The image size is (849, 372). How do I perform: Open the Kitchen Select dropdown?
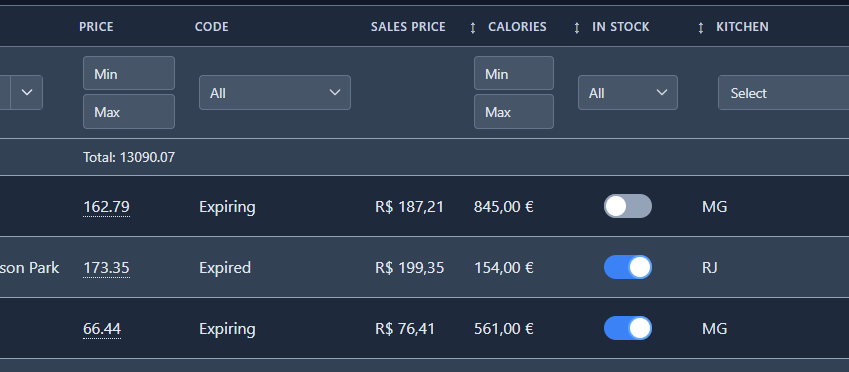pos(783,93)
